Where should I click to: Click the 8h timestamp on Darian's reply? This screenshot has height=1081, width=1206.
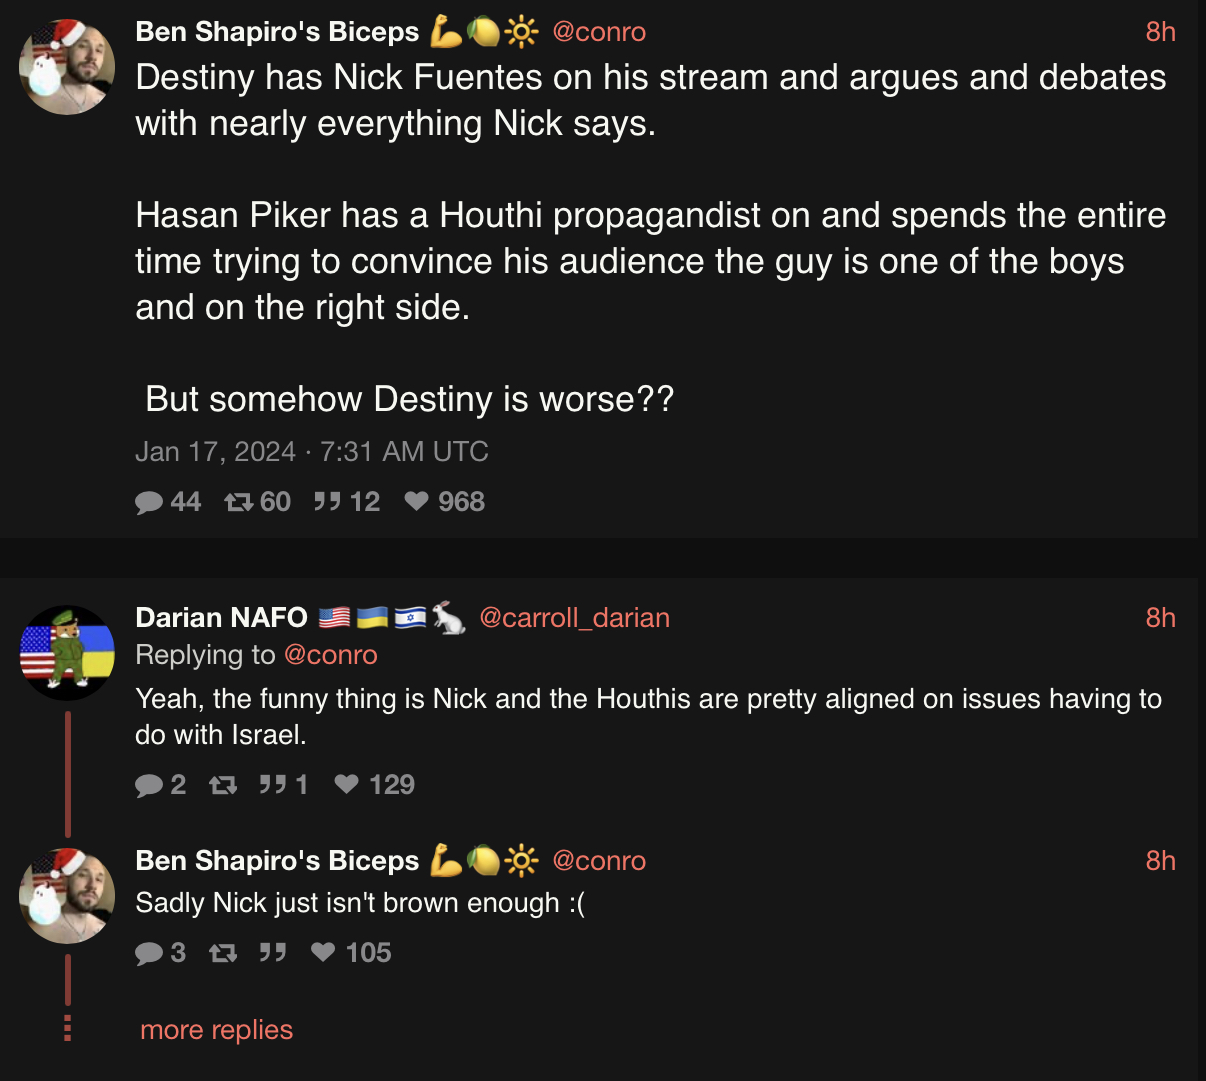tap(1161, 618)
